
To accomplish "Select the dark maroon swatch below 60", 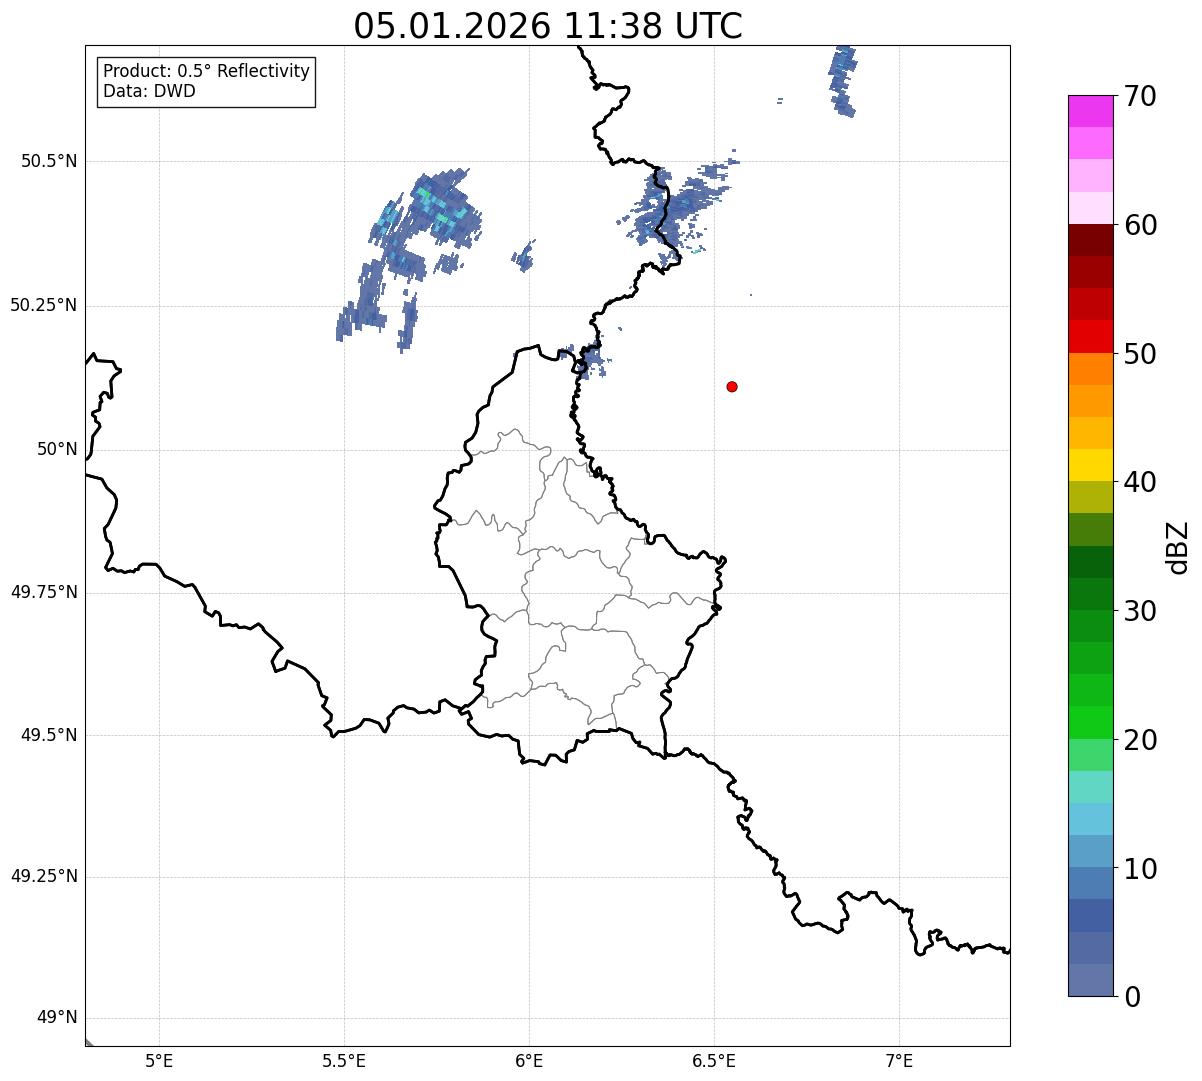I will [1090, 240].
